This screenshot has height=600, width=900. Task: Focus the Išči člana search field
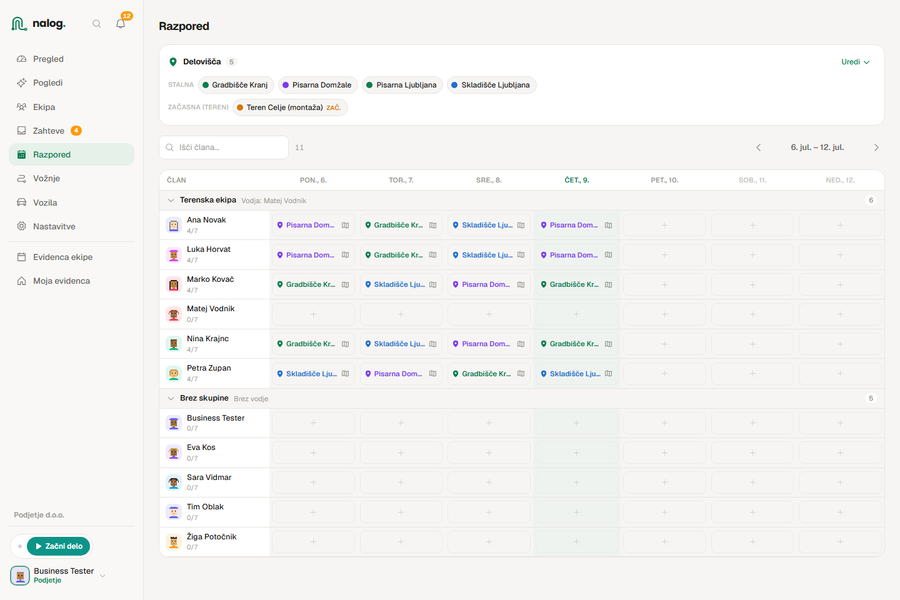click(224, 148)
